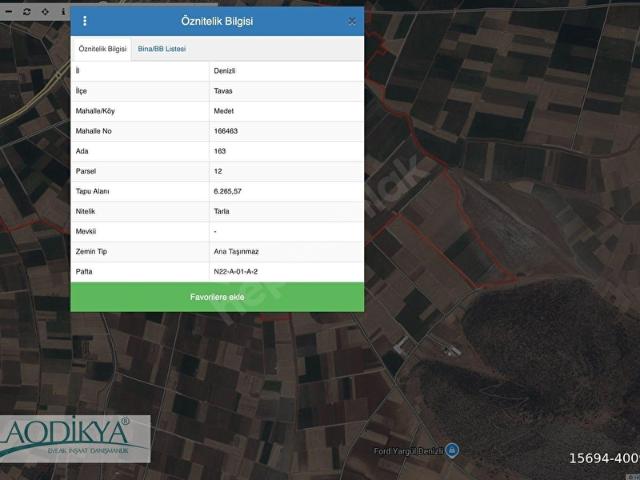Screen dimensions: 640x480
Task: Click the Nitelik value Tarla
Action: point(222,211)
